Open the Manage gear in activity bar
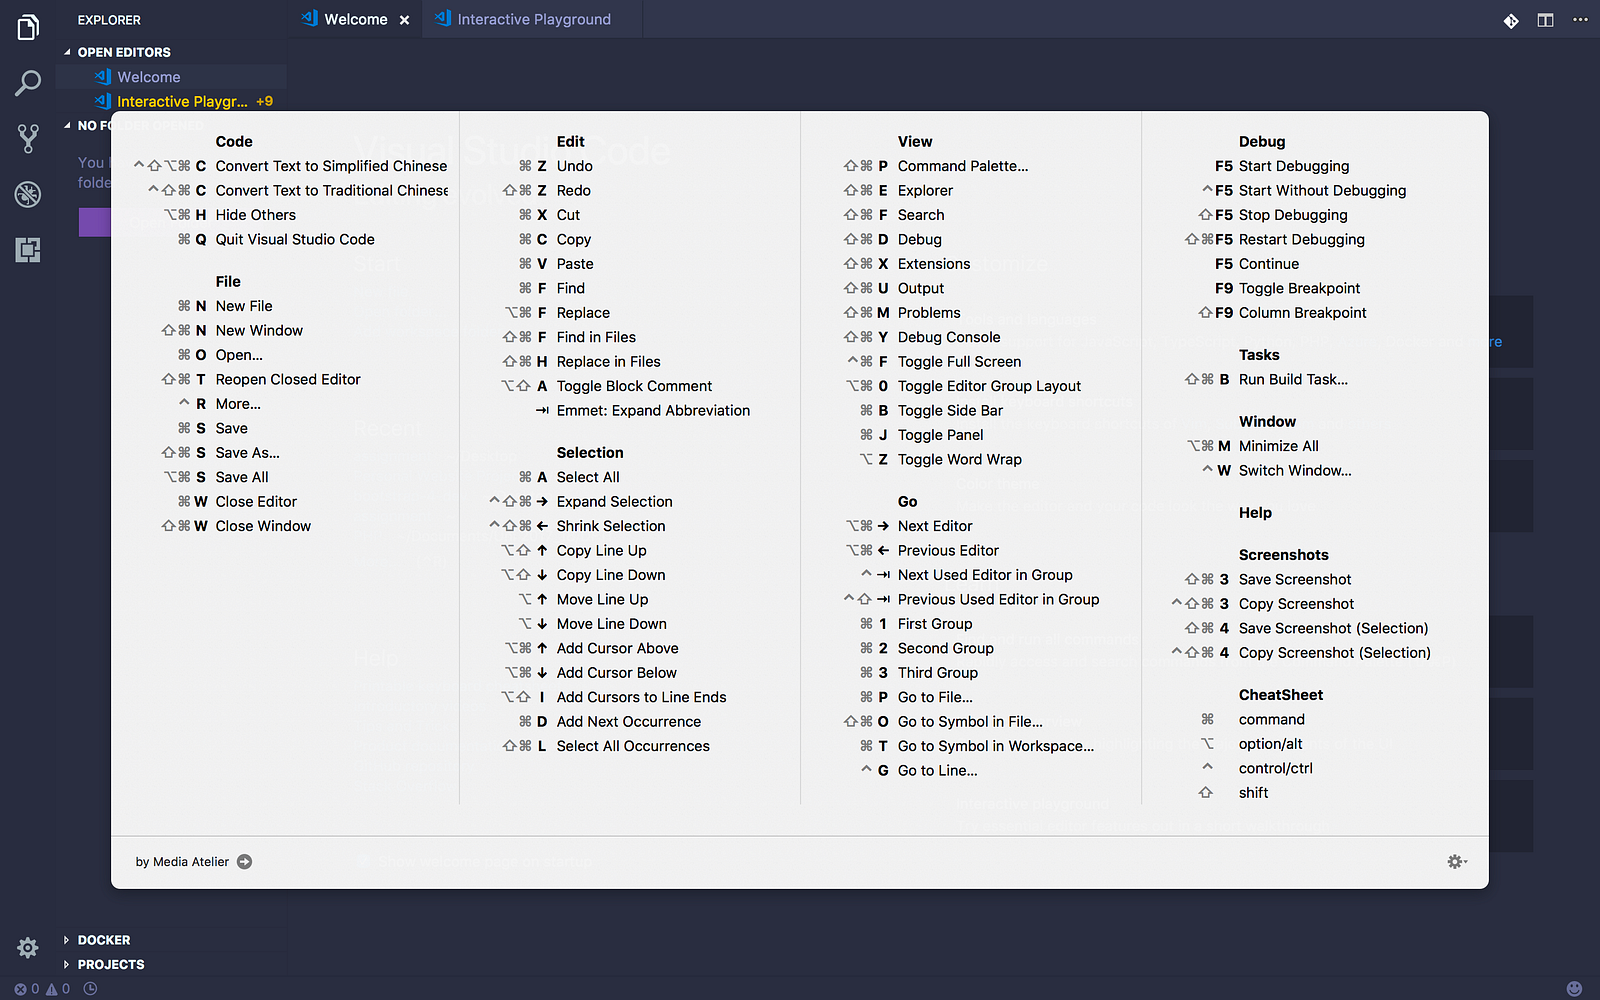Viewport: 1600px width, 1000px height. pos(28,947)
